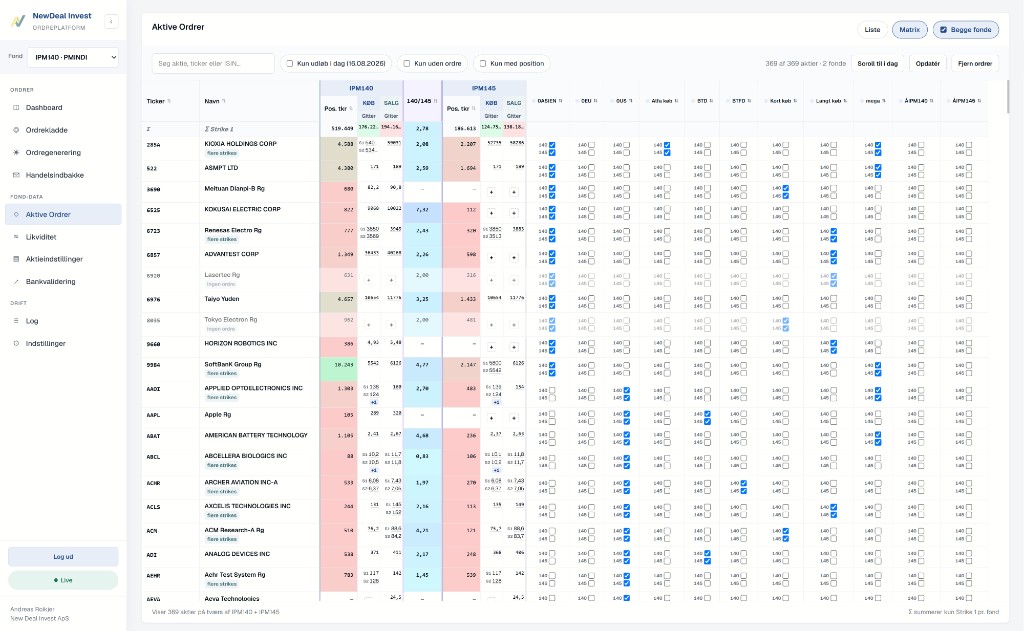Click the sort icon next to 0EU
The image size is (1024, 631).
click(596, 101)
